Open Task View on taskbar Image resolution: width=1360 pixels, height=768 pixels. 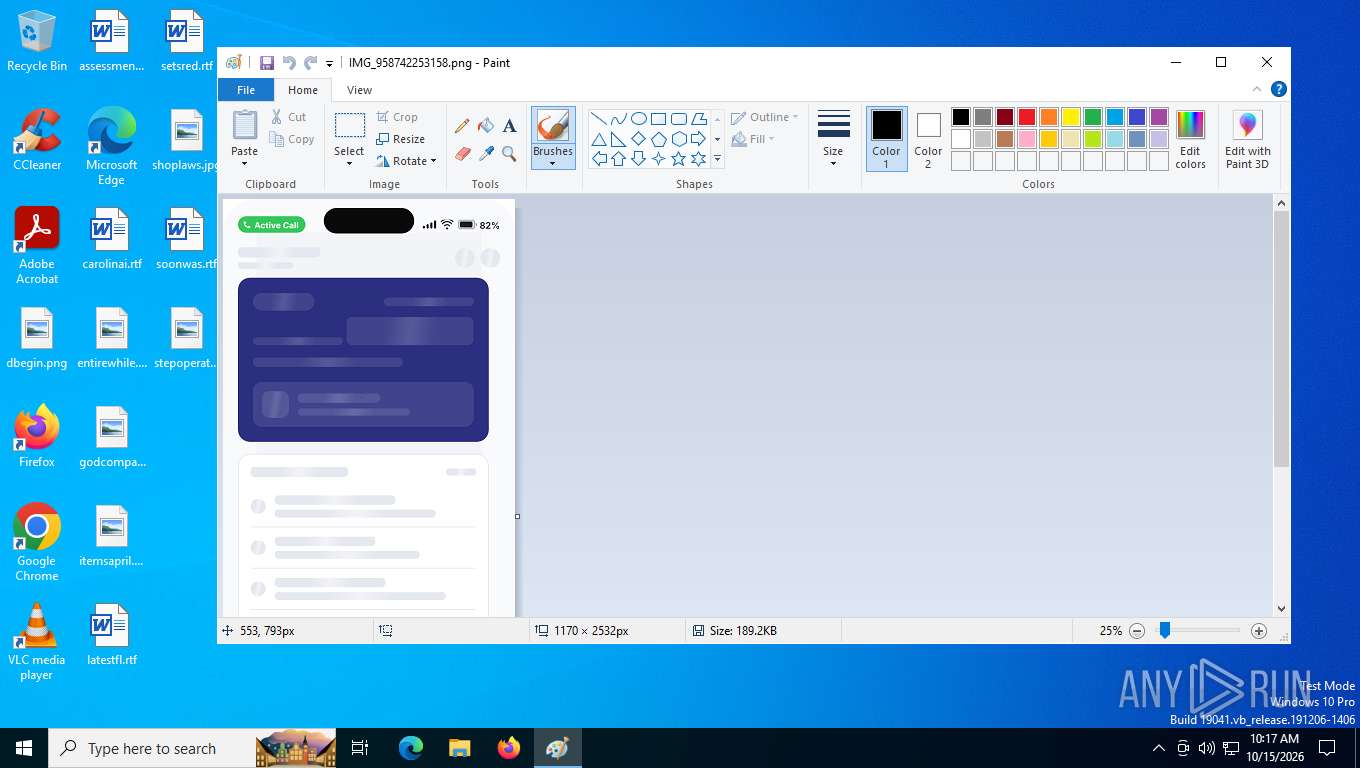(360, 748)
